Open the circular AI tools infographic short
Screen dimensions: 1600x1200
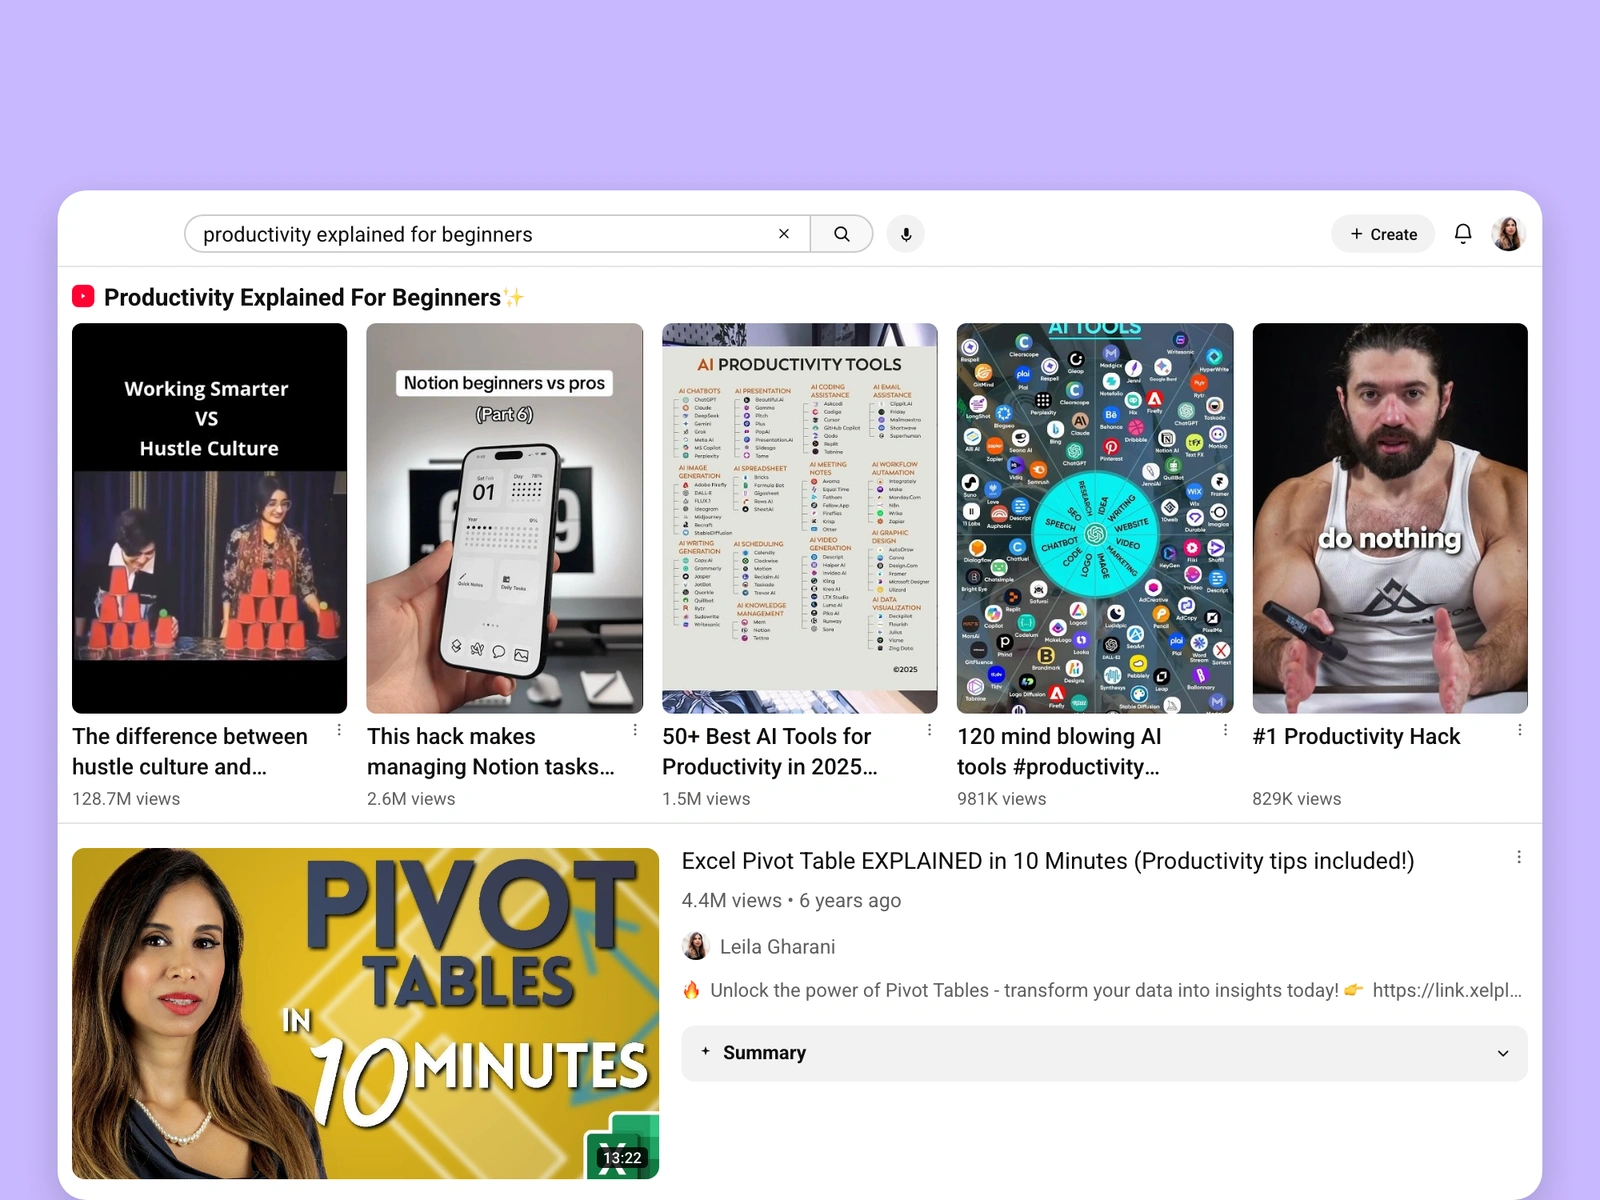click(x=1095, y=518)
